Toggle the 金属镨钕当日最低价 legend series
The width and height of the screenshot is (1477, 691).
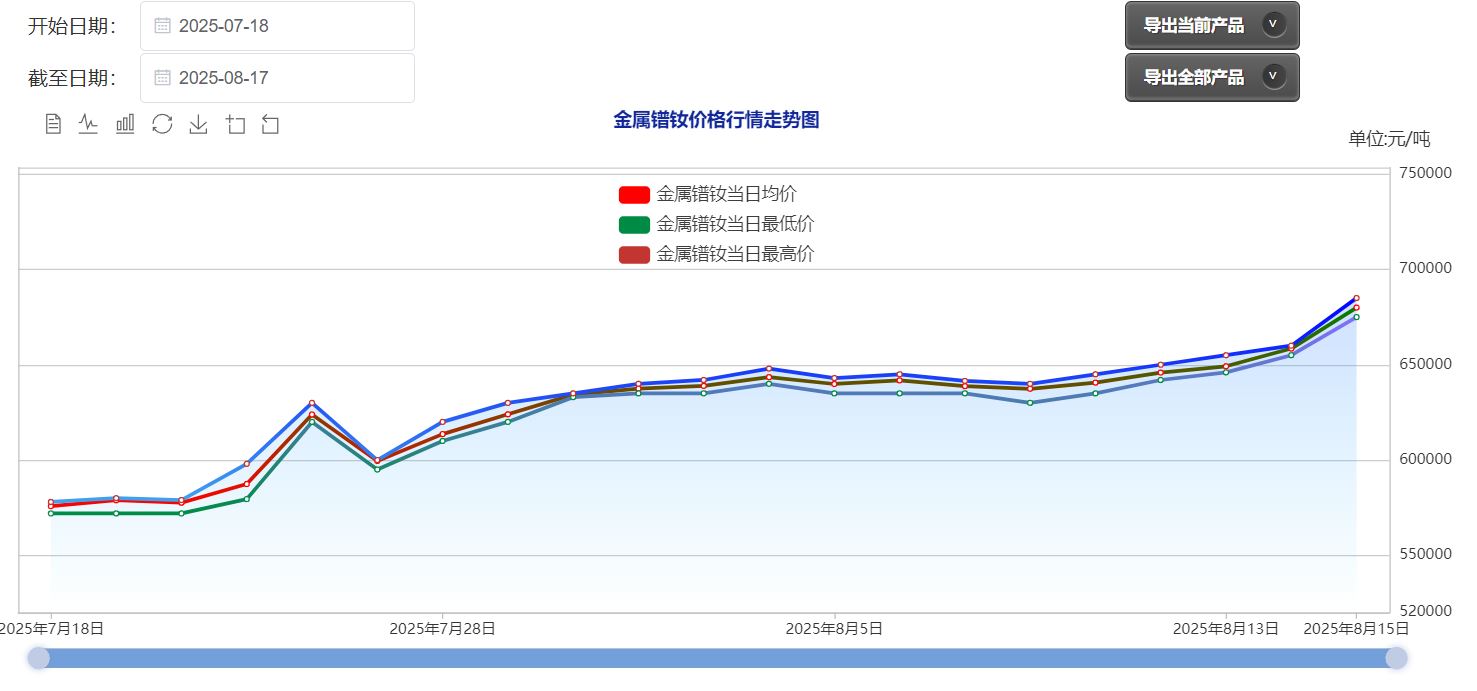coord(717,224)
